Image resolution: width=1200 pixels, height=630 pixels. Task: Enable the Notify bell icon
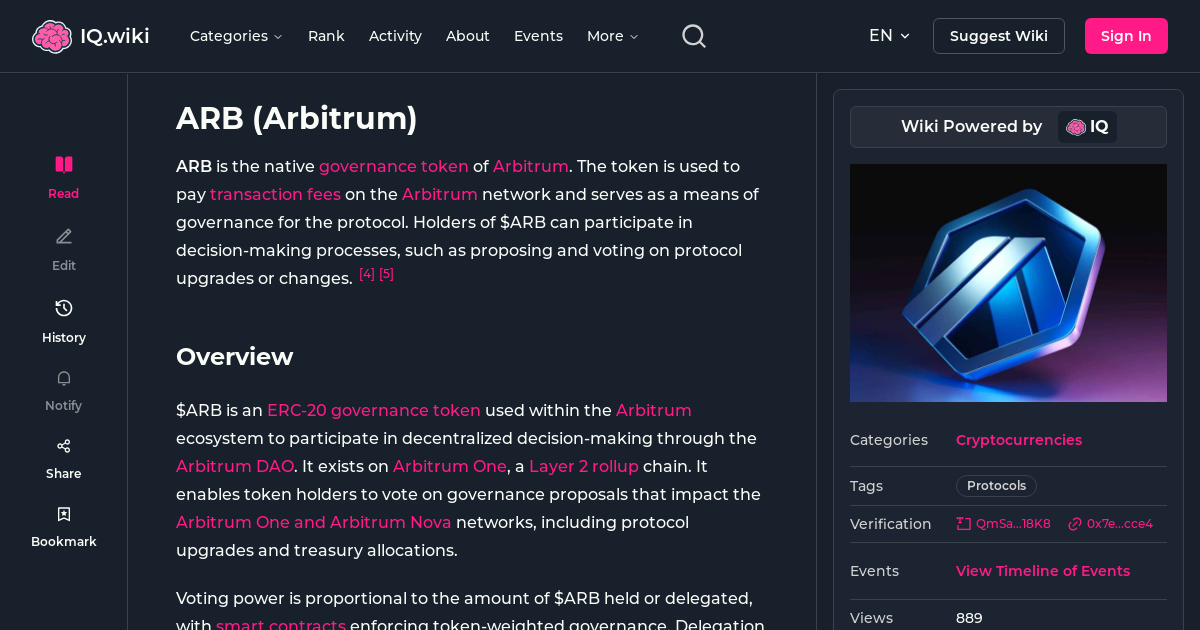(63, 378)
